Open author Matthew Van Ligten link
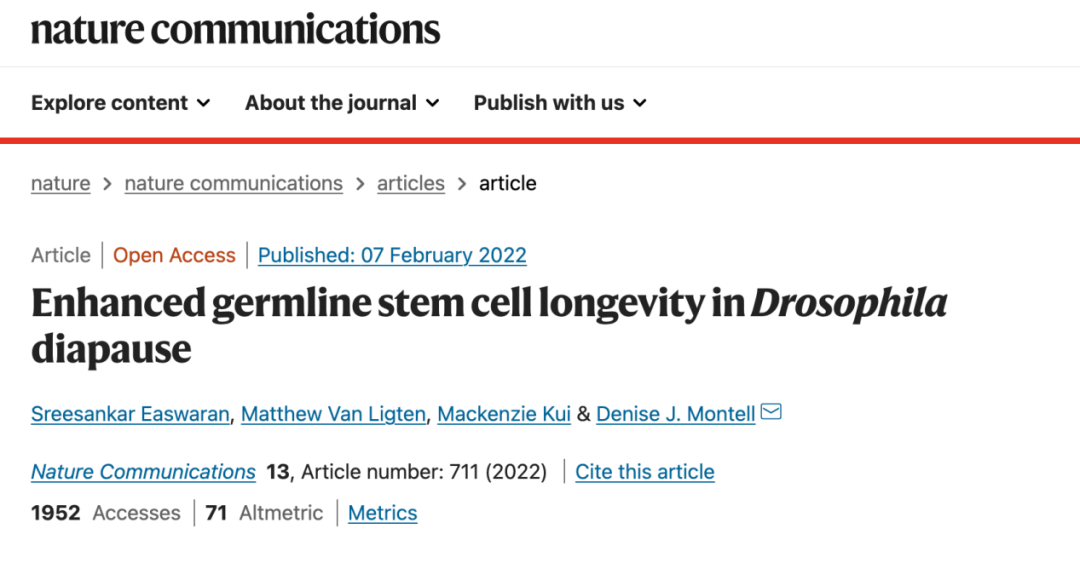 click(333, 413)
